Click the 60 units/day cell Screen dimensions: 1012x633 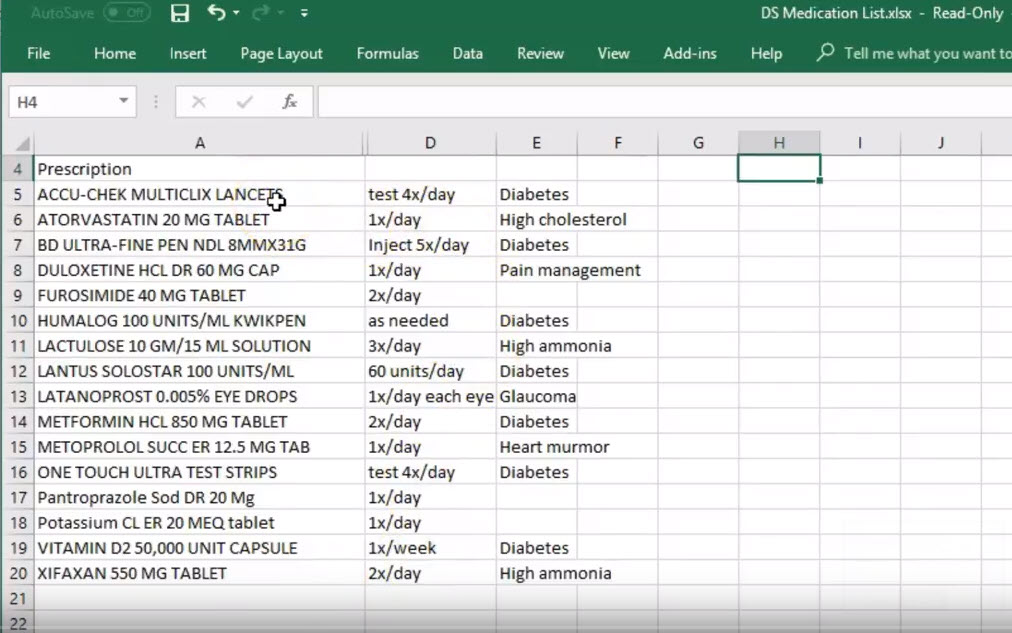[x=430, y=371]
